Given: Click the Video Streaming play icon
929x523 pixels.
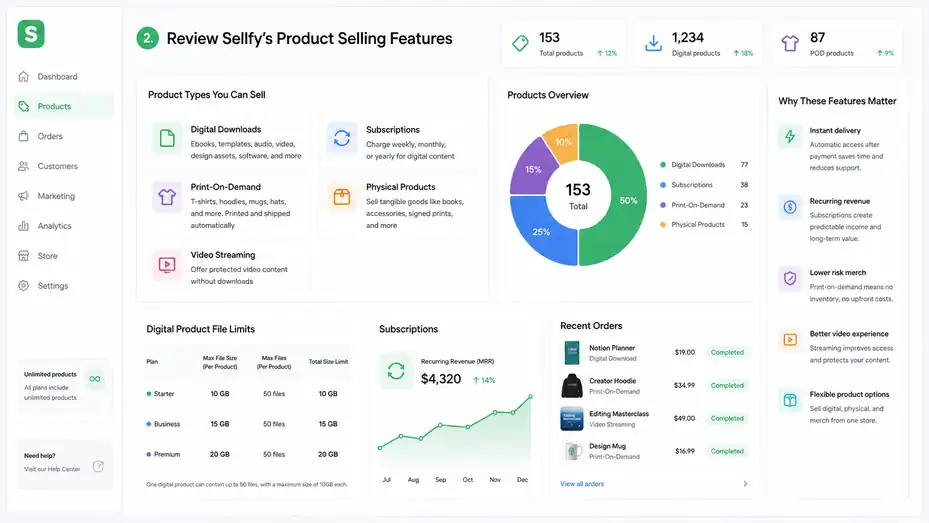Looking at the screenshot, I should (x=167, y=265).
